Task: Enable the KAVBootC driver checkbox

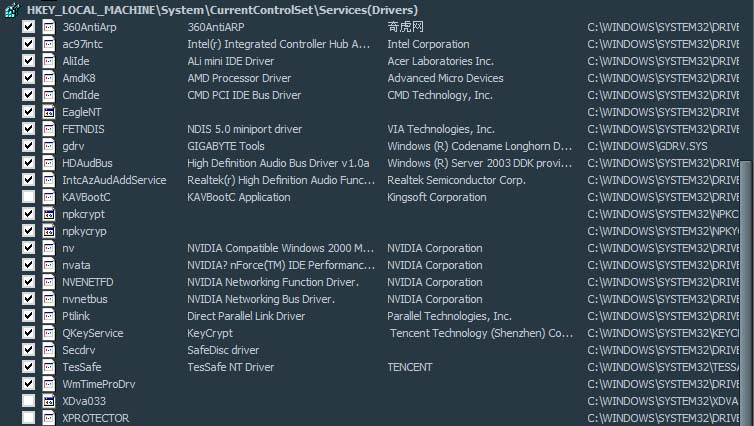Action: 28,197
